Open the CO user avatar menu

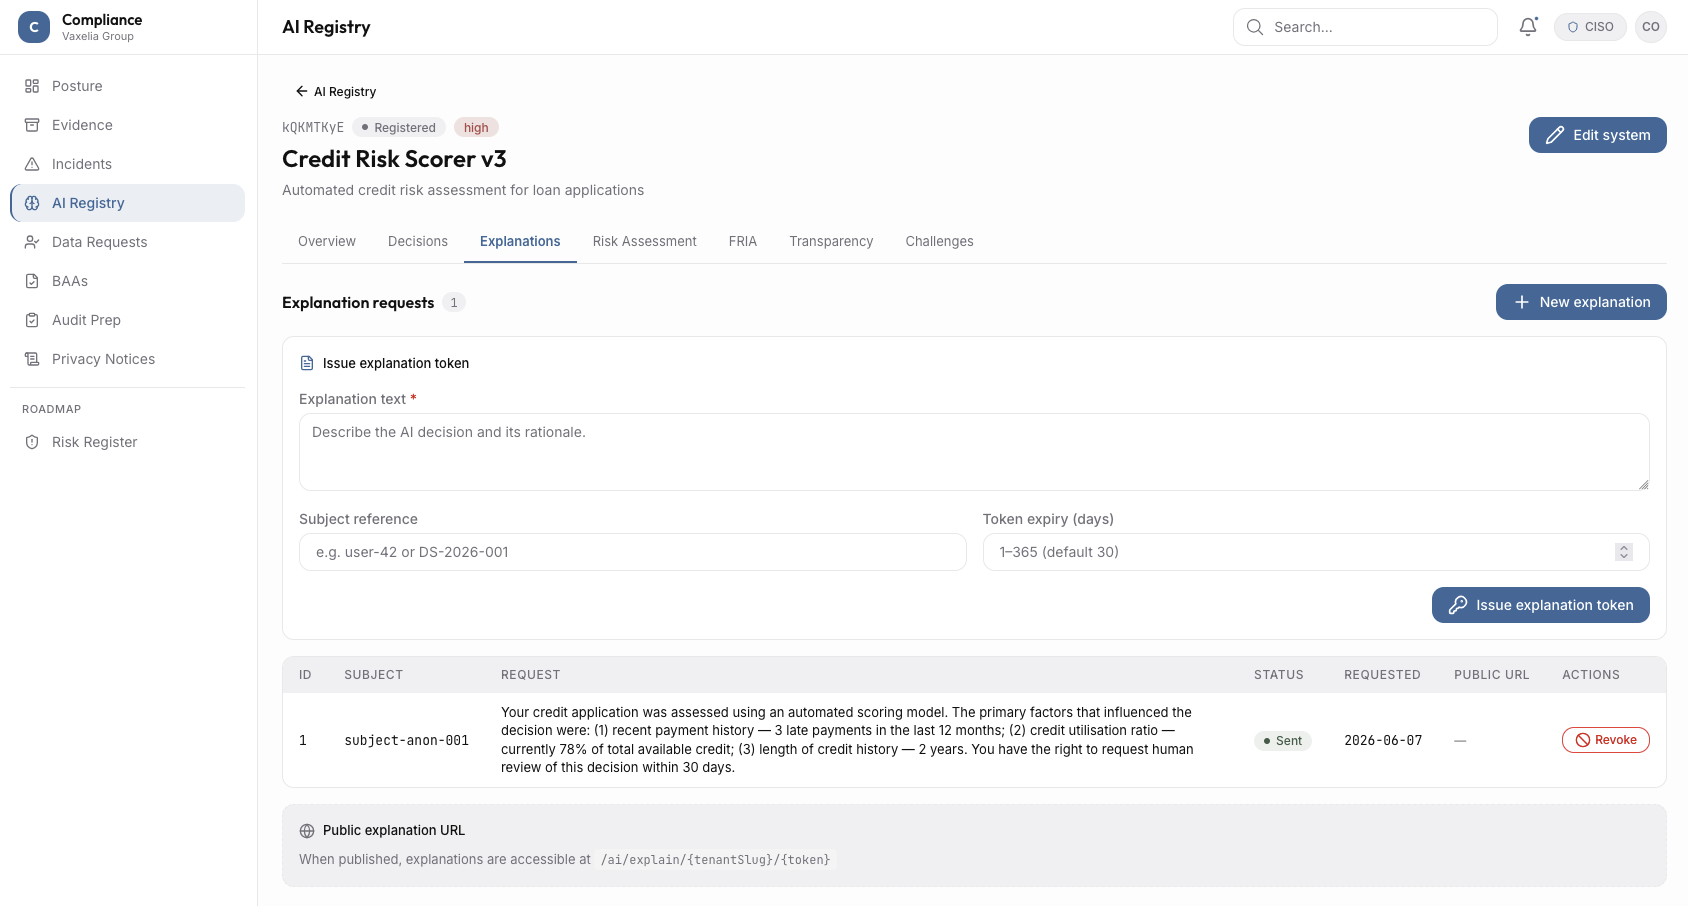click(x=1651, y=27)
